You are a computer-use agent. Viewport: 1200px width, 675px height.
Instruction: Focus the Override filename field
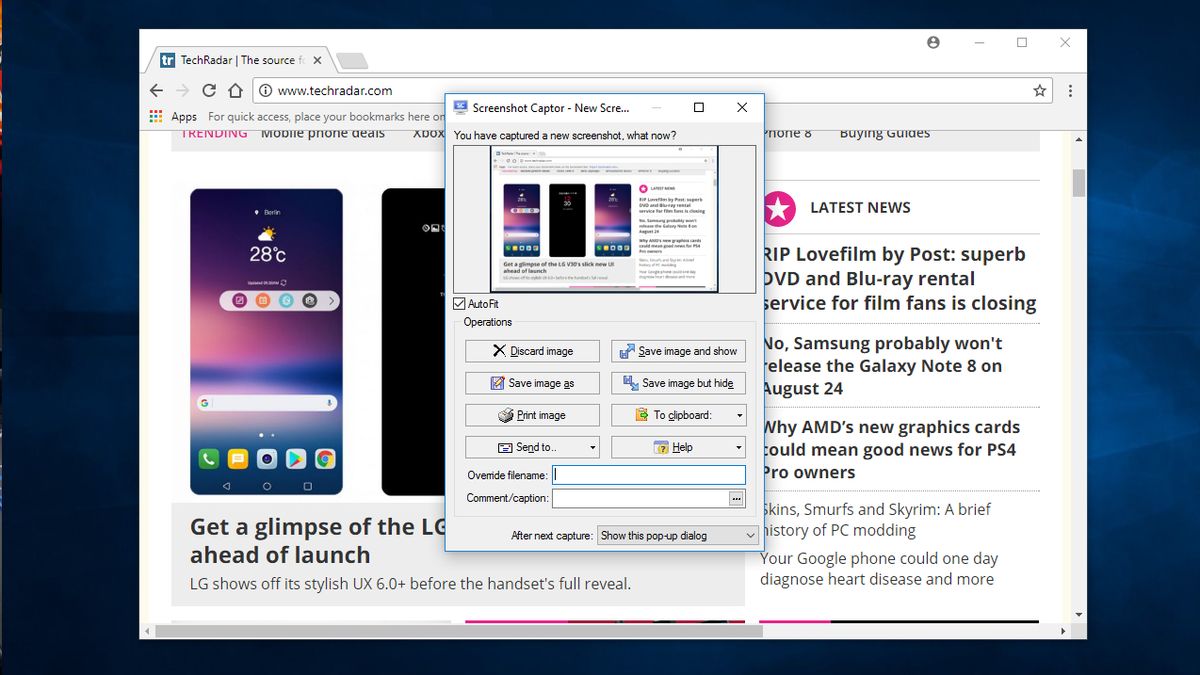tap(649, 476)
